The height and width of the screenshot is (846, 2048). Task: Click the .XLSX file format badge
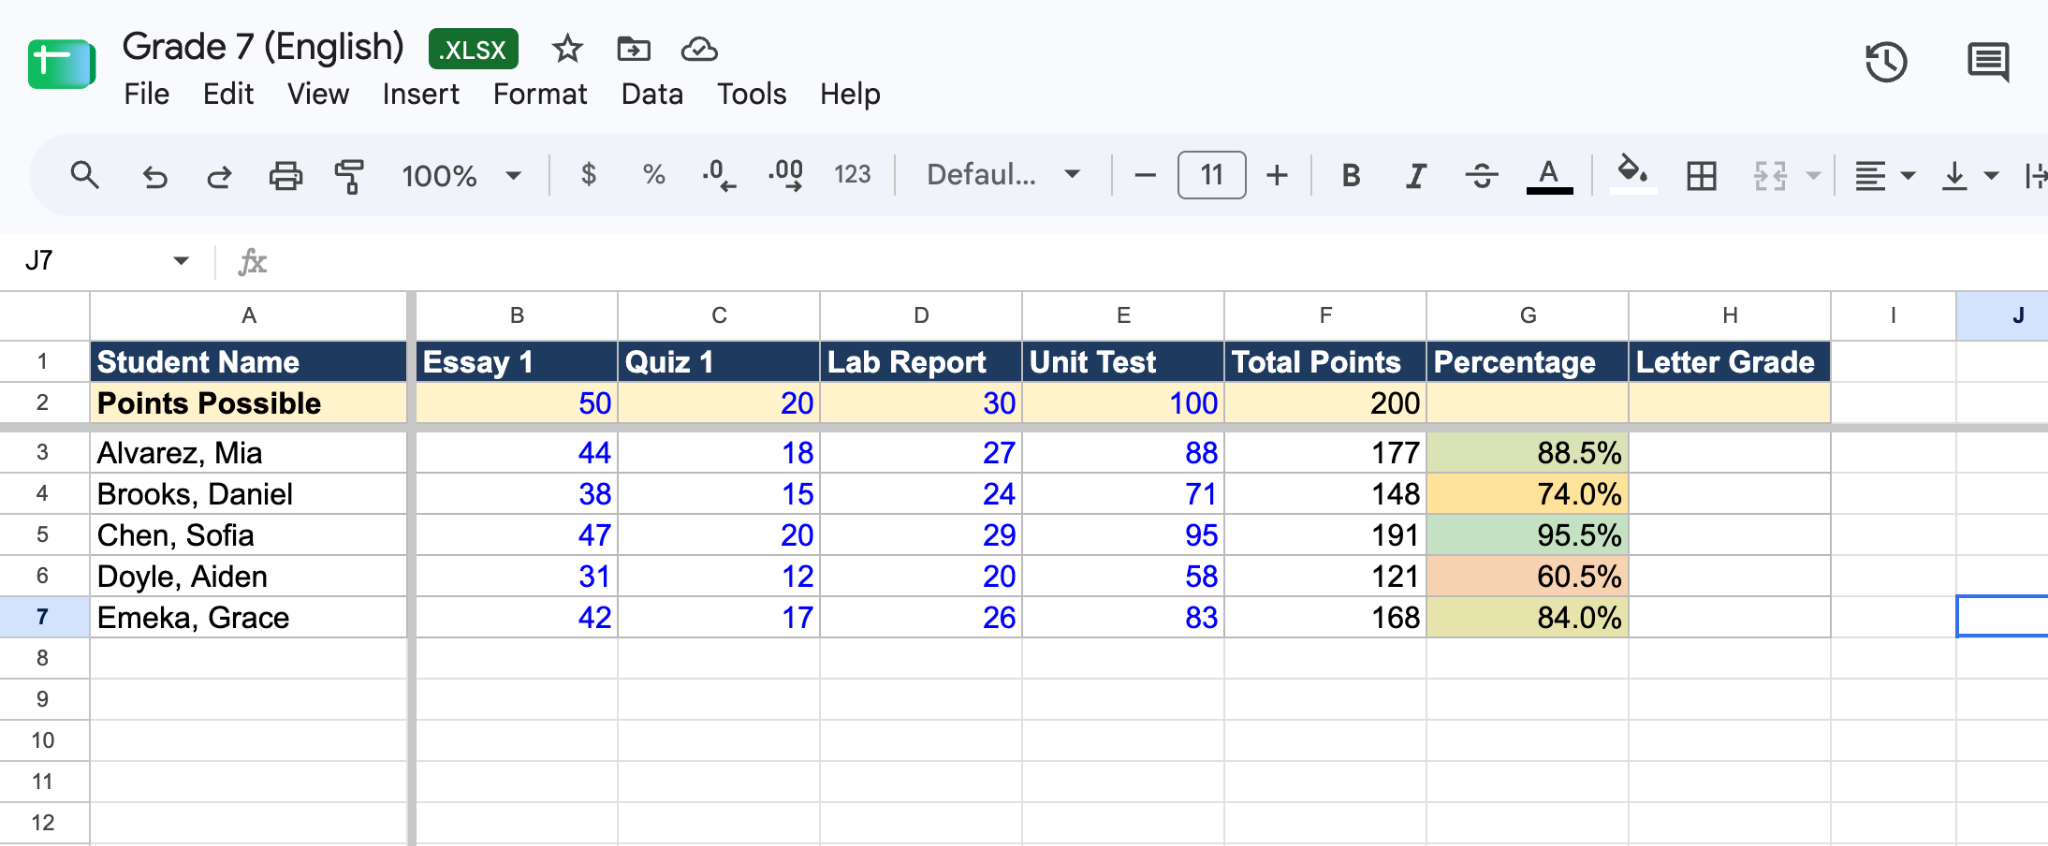[x=473, y=49]
